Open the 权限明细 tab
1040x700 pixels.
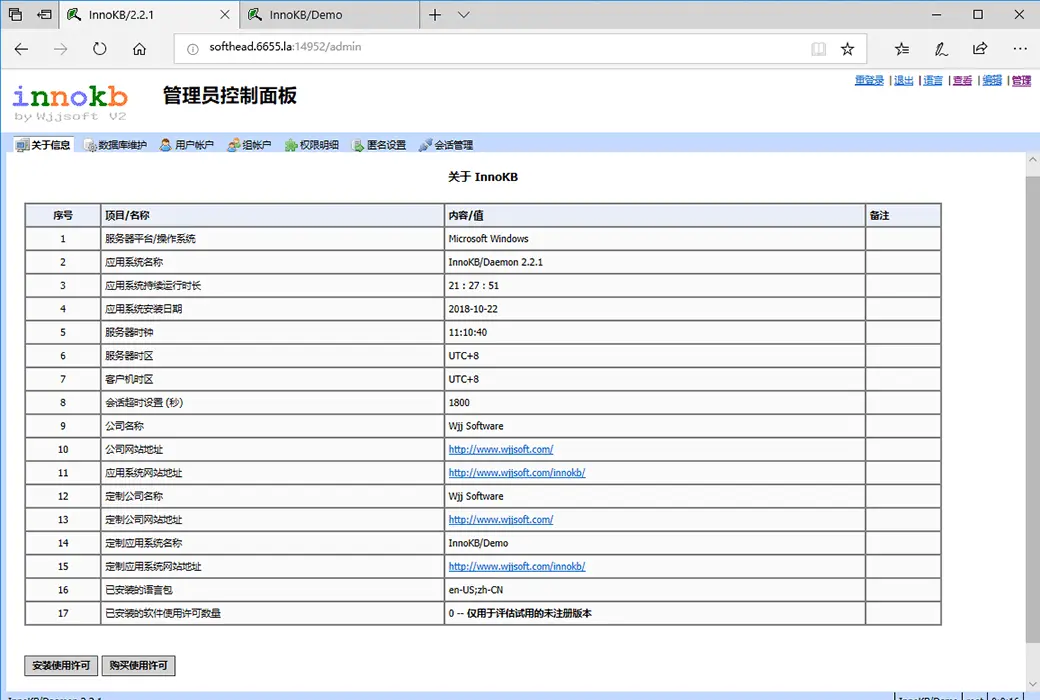coord(312,145)
